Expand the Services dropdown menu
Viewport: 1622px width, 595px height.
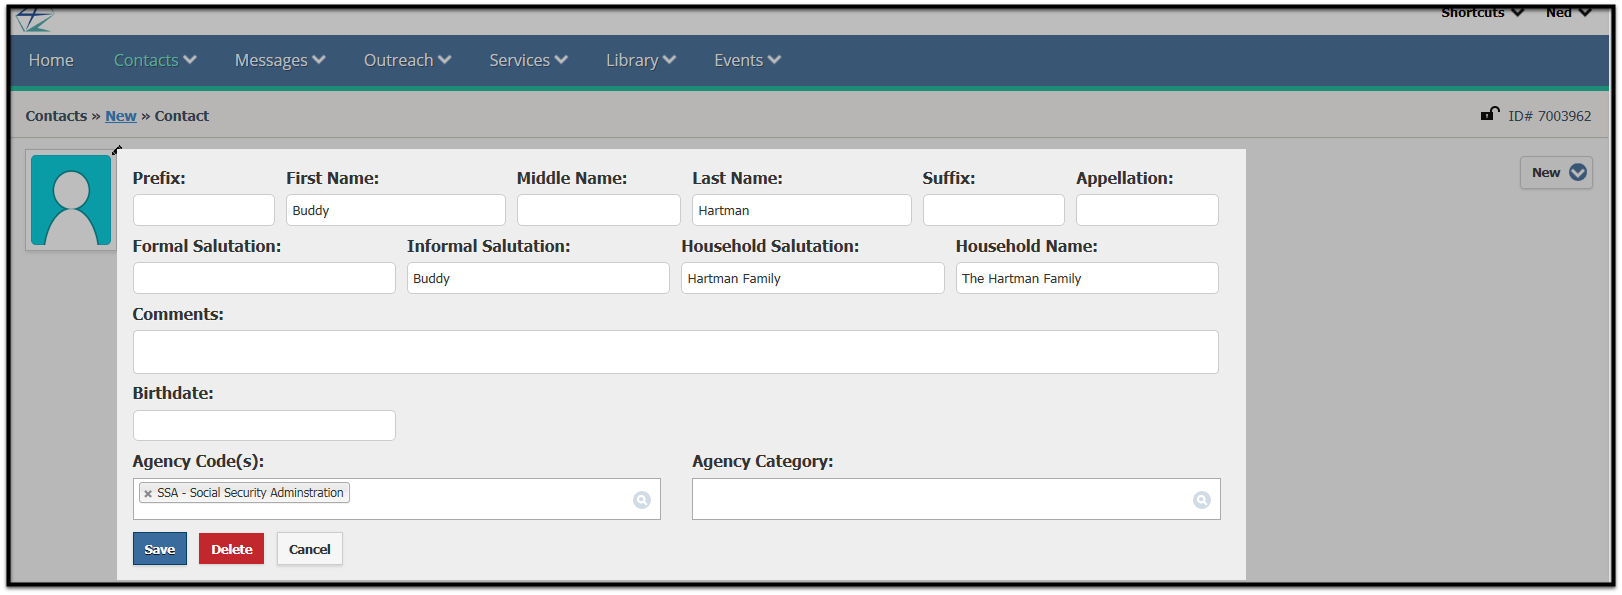[x=528, y=60]
